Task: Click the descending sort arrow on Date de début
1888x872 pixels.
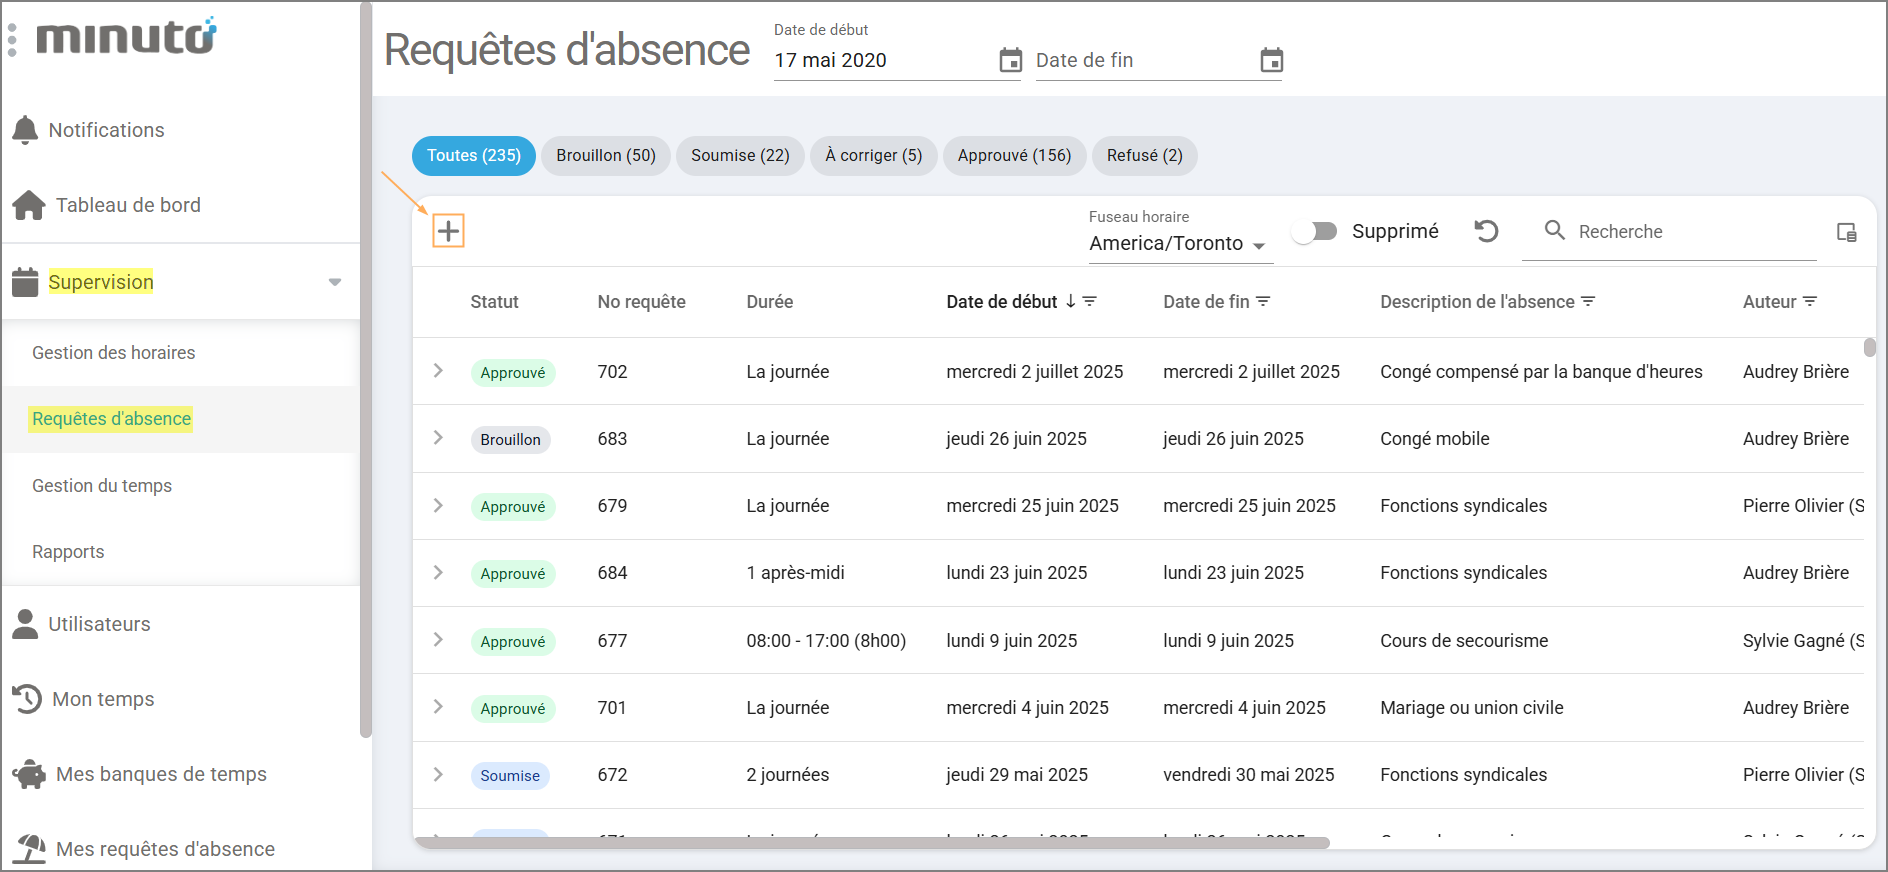Action: click(1070, 301)
